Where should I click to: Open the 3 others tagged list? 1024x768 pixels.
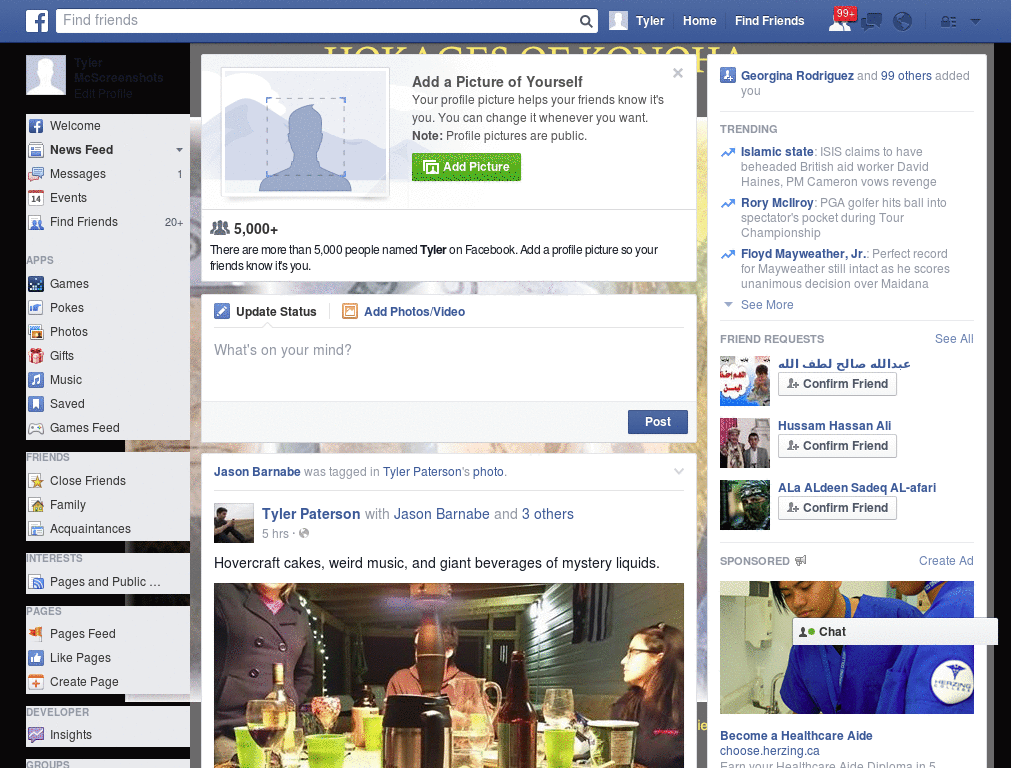(x=547, y=514)
